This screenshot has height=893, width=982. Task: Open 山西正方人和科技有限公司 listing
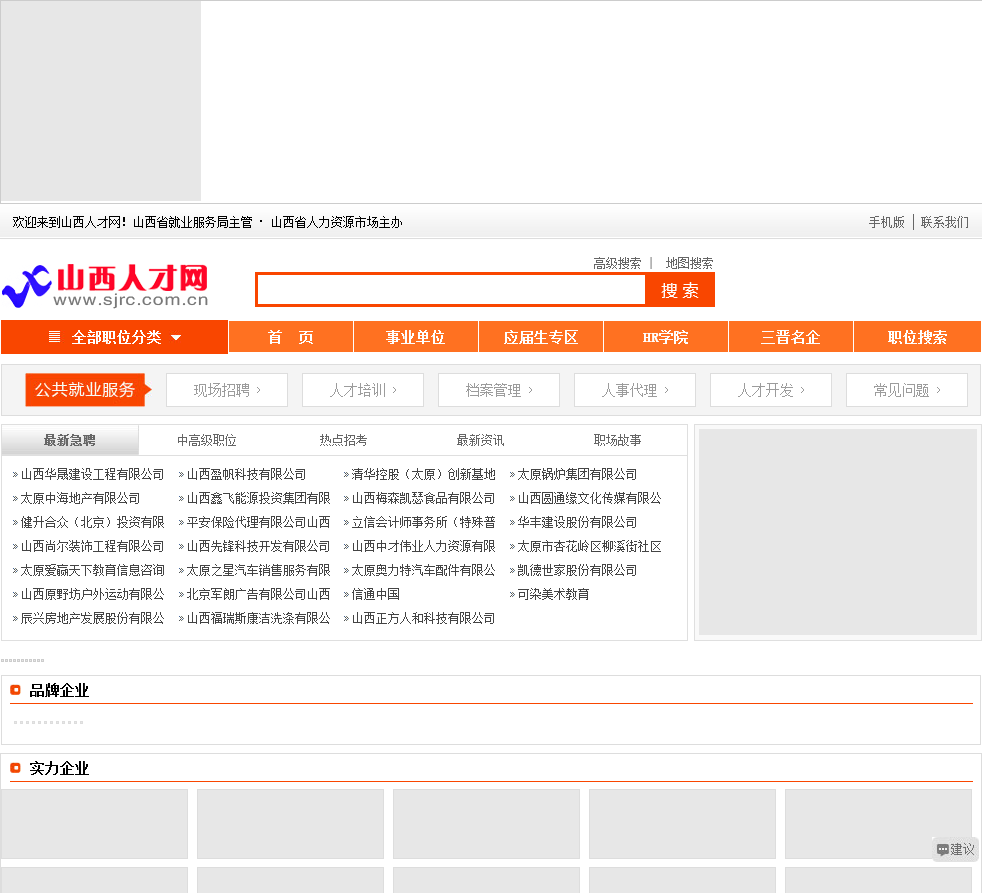[x=423, y=618]
